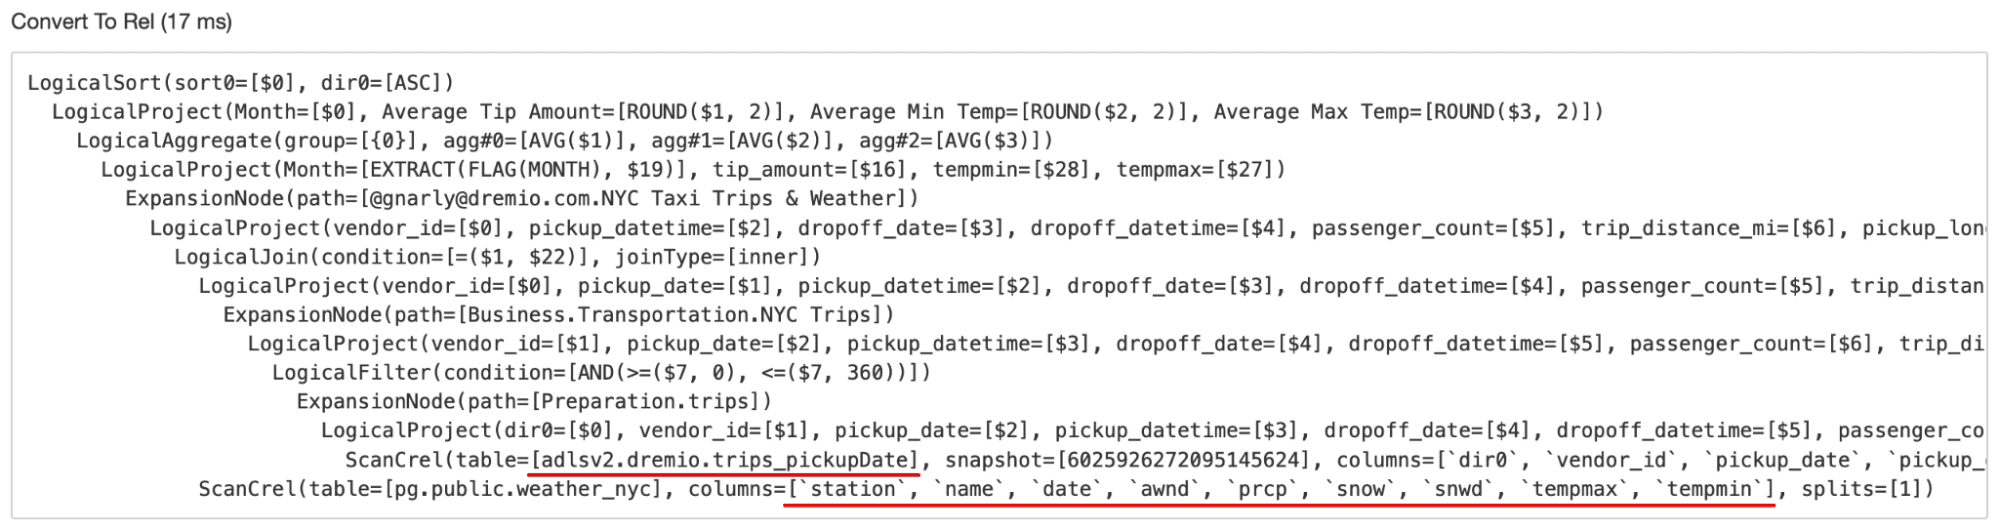
Task: Click ExpansionNode Preparation.trips path
Action: coord(534,401)
